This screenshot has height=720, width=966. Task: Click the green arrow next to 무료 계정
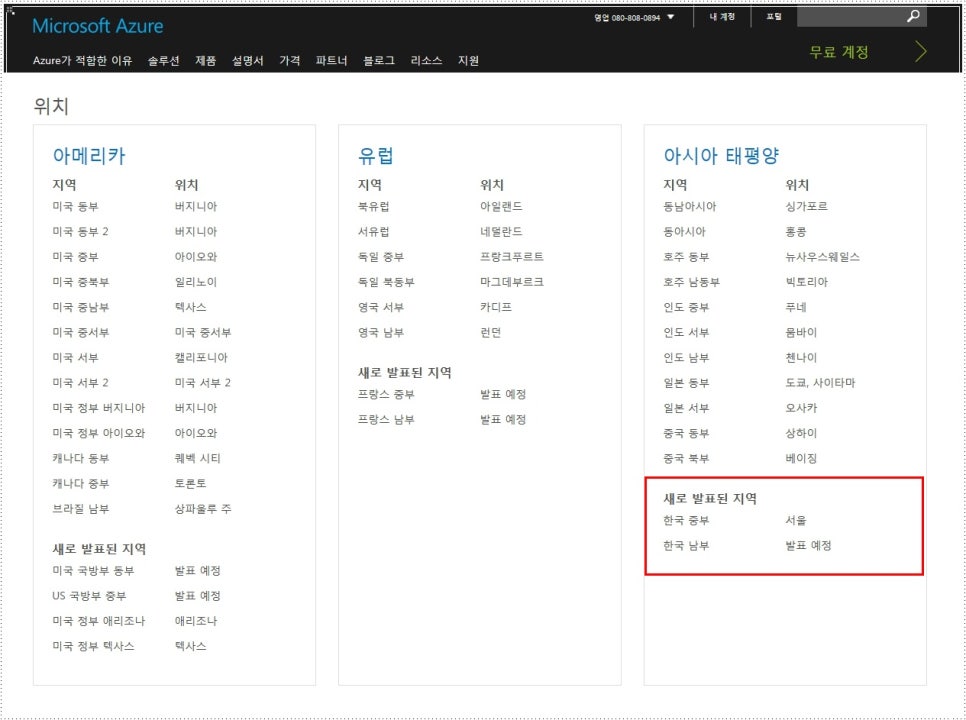click(920, 52)
